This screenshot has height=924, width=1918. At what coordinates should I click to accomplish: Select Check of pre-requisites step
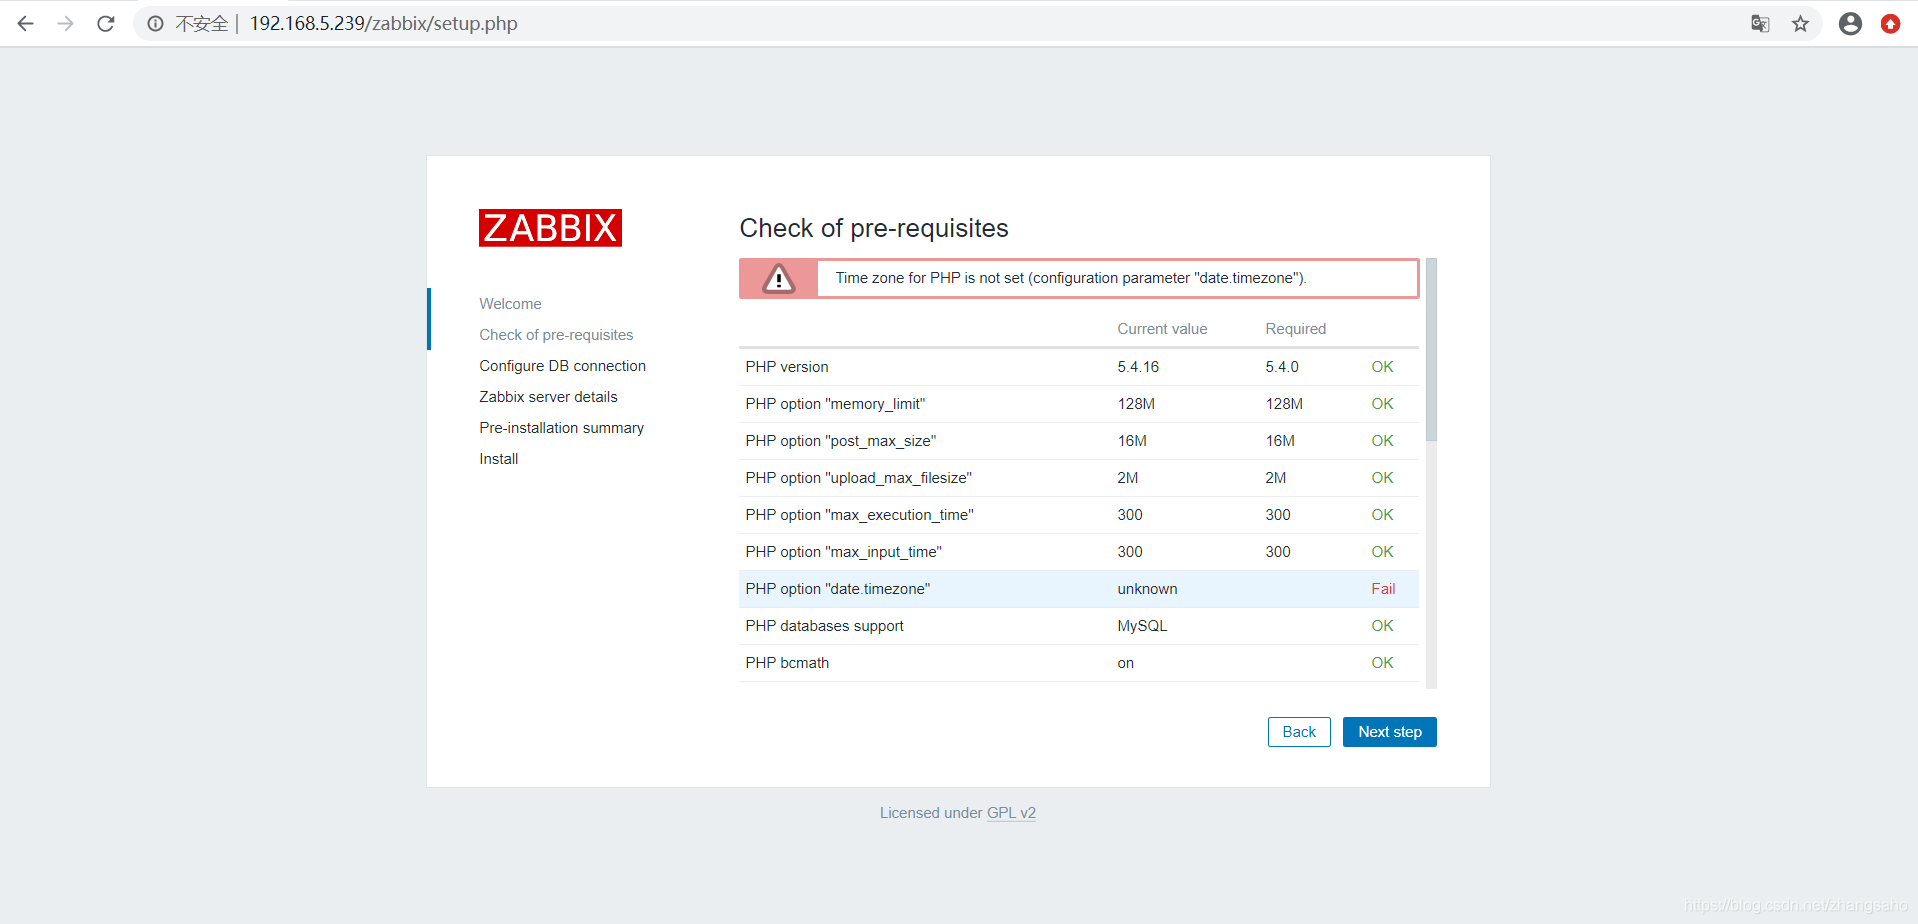pyautogui.click(x=556, y=335)
